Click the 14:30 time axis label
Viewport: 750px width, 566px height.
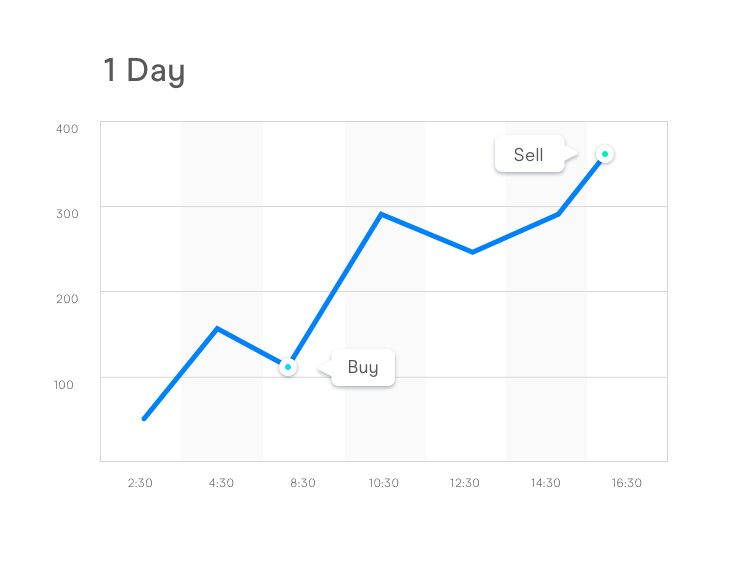[546, 483]
